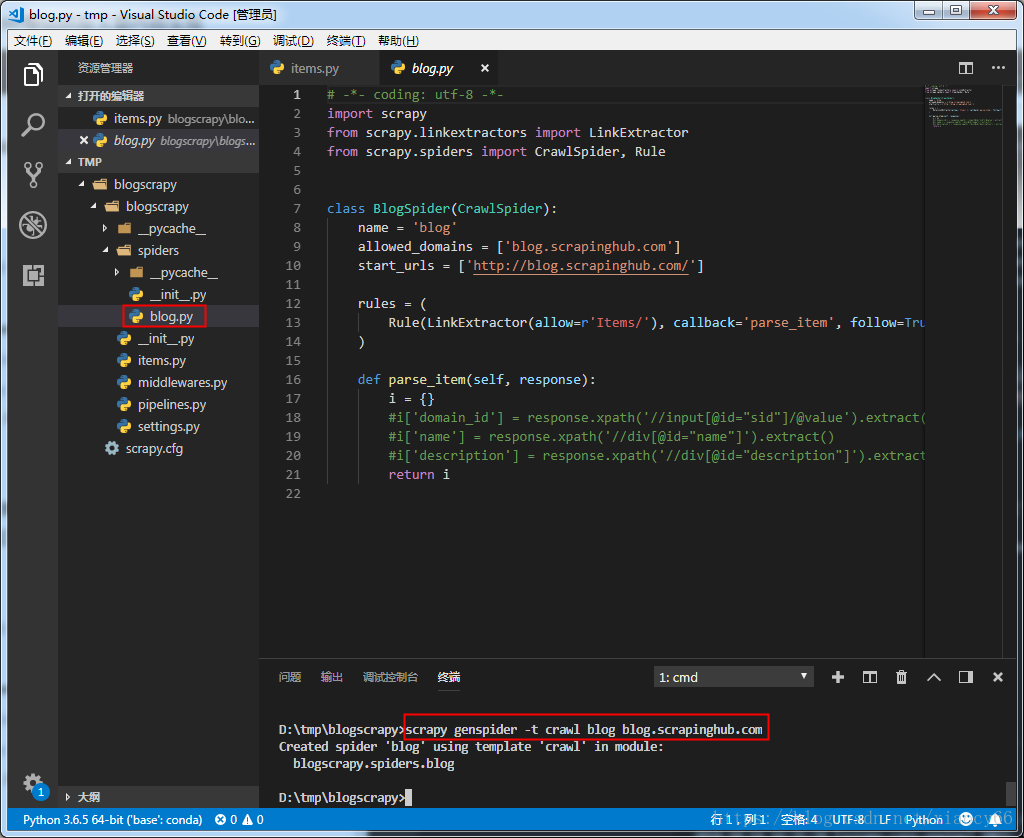Open the Search view in activity bar
This screenshot has height=838, width=1024.
pyautogui.click(x=33, y=125)
